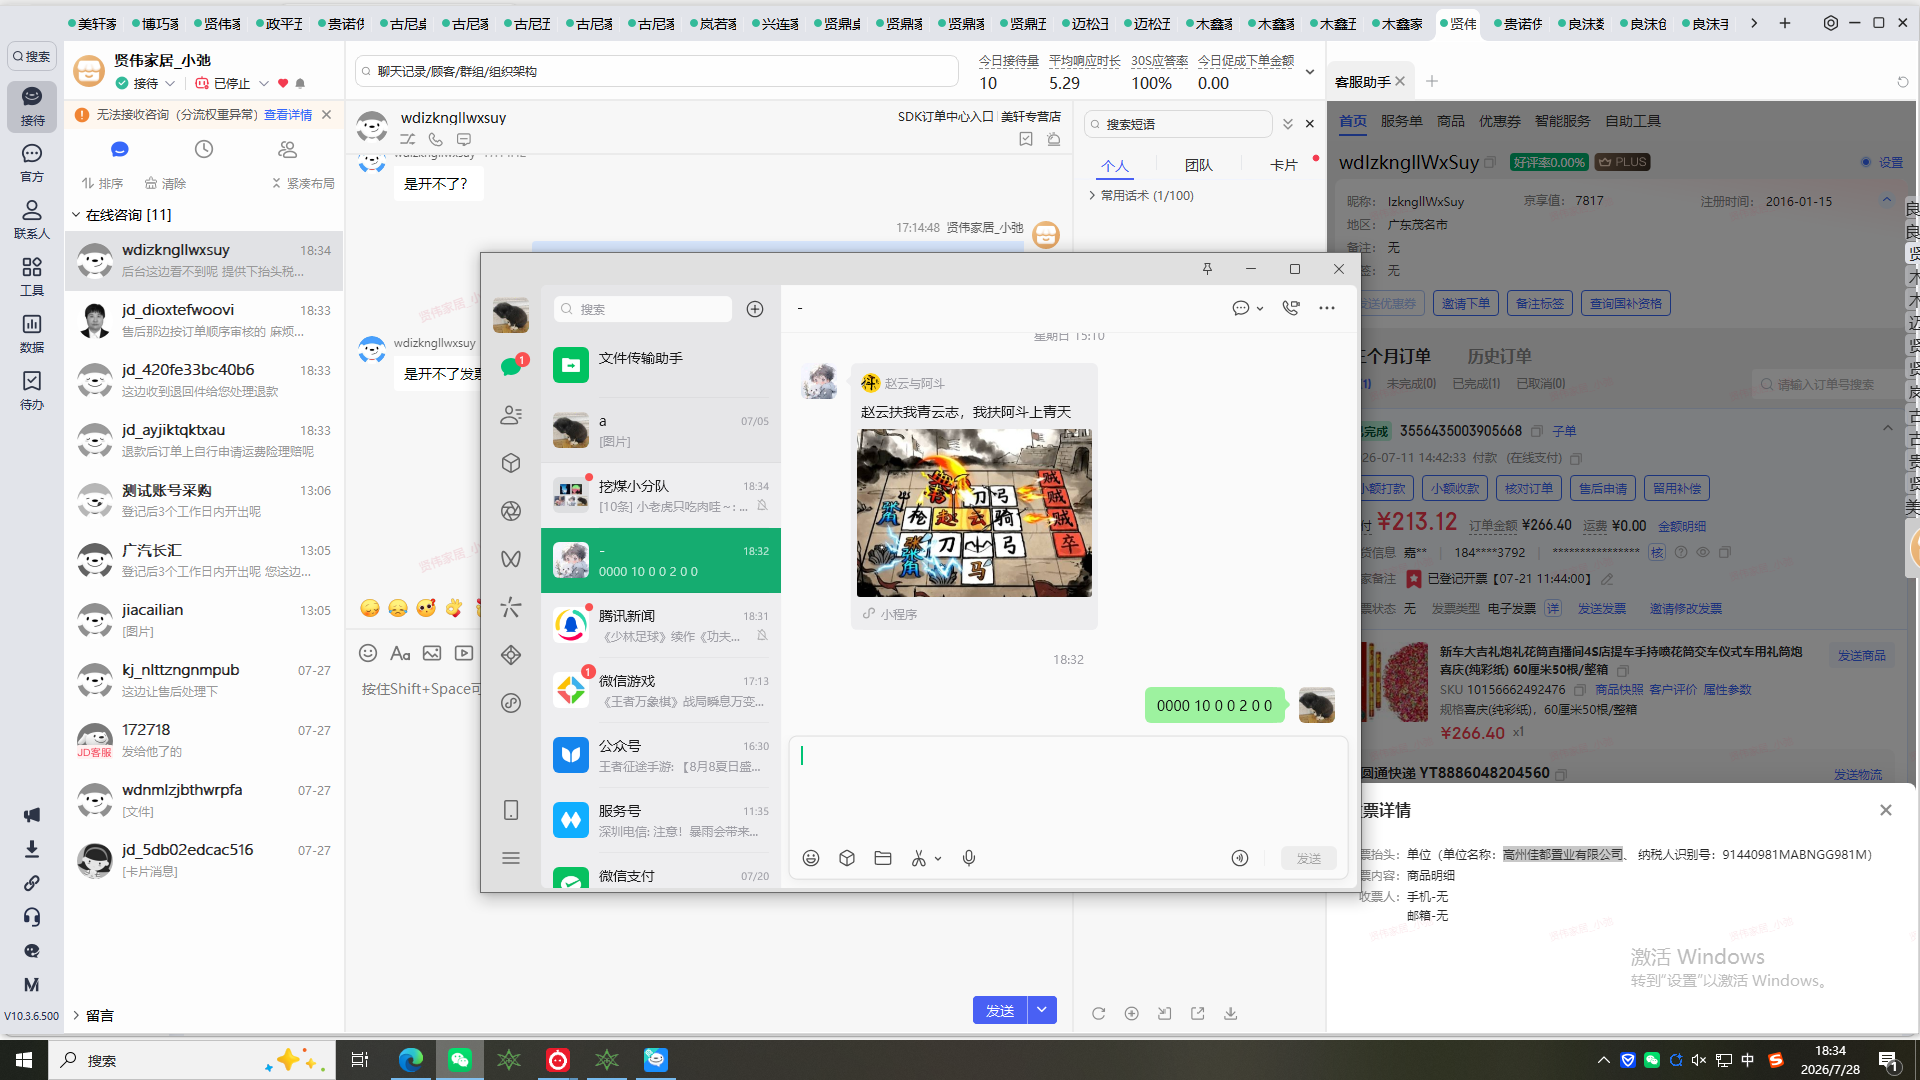The image size is (1920, 1080).
Task: Open 工具 tools in left sidebar
Action: (32, 277)
